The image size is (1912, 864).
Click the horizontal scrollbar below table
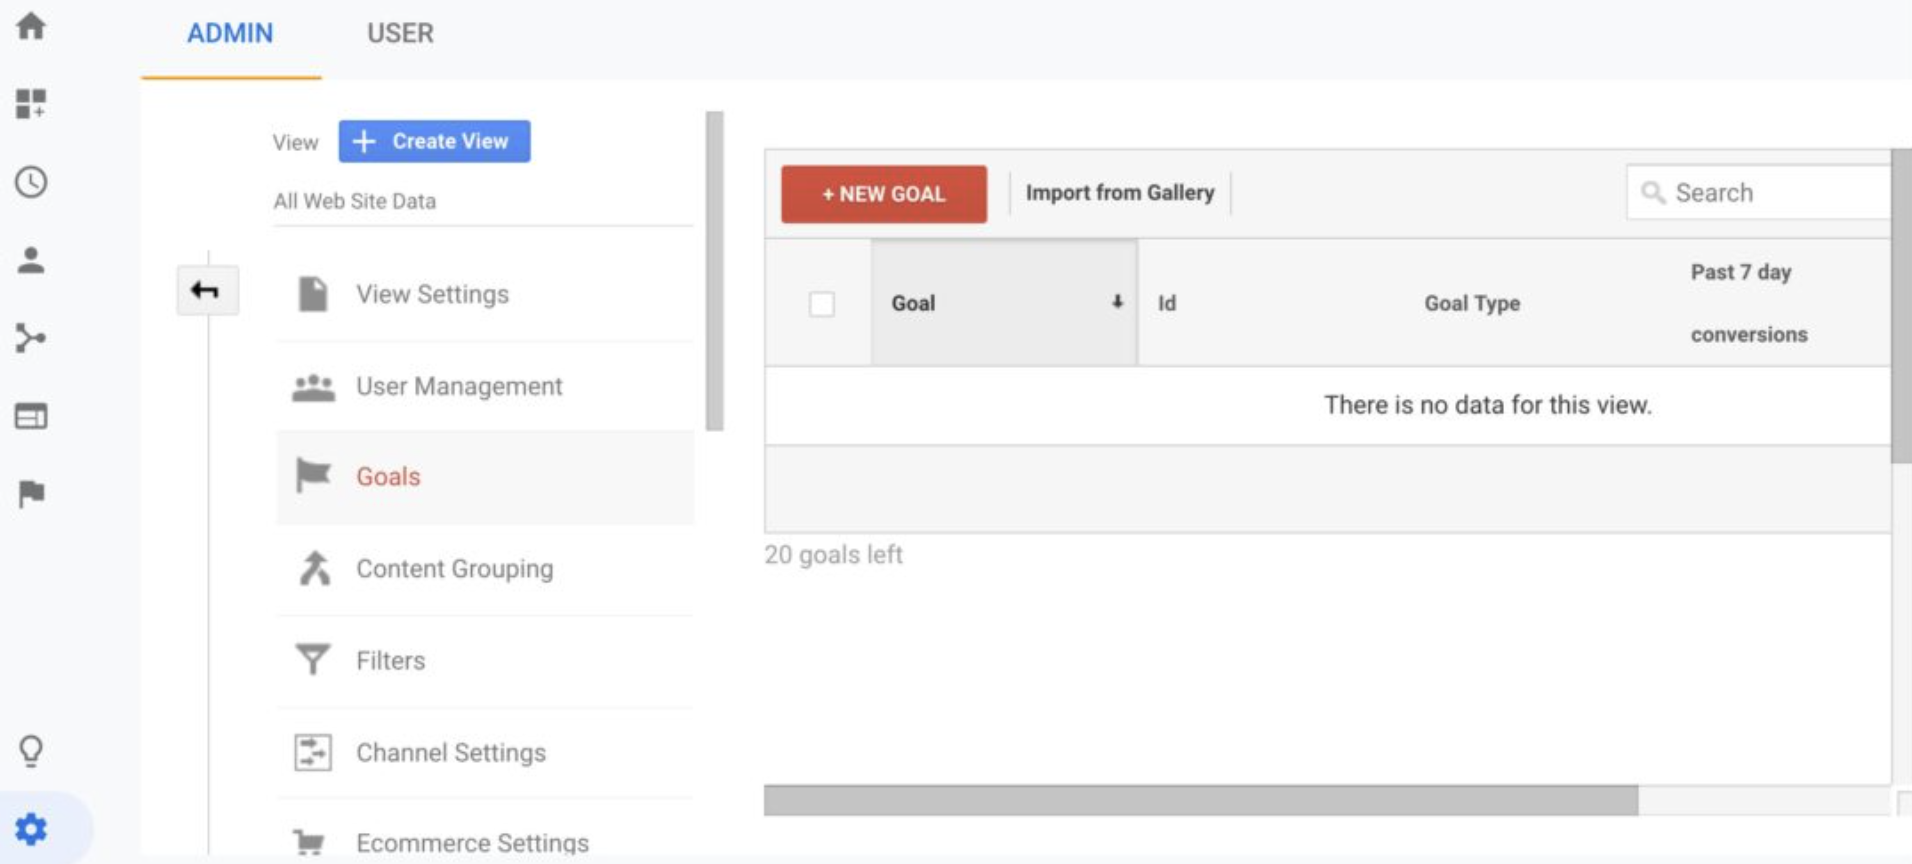(x=1201, y=800)
